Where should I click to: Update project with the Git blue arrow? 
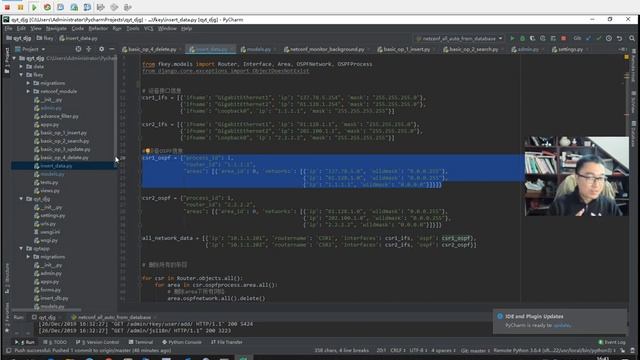point(588,38)
